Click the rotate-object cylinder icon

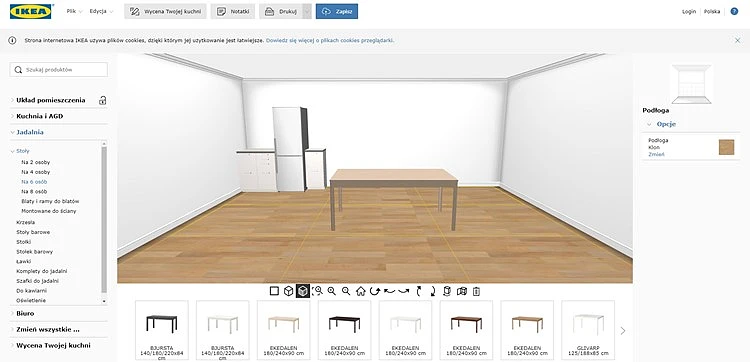447,291
